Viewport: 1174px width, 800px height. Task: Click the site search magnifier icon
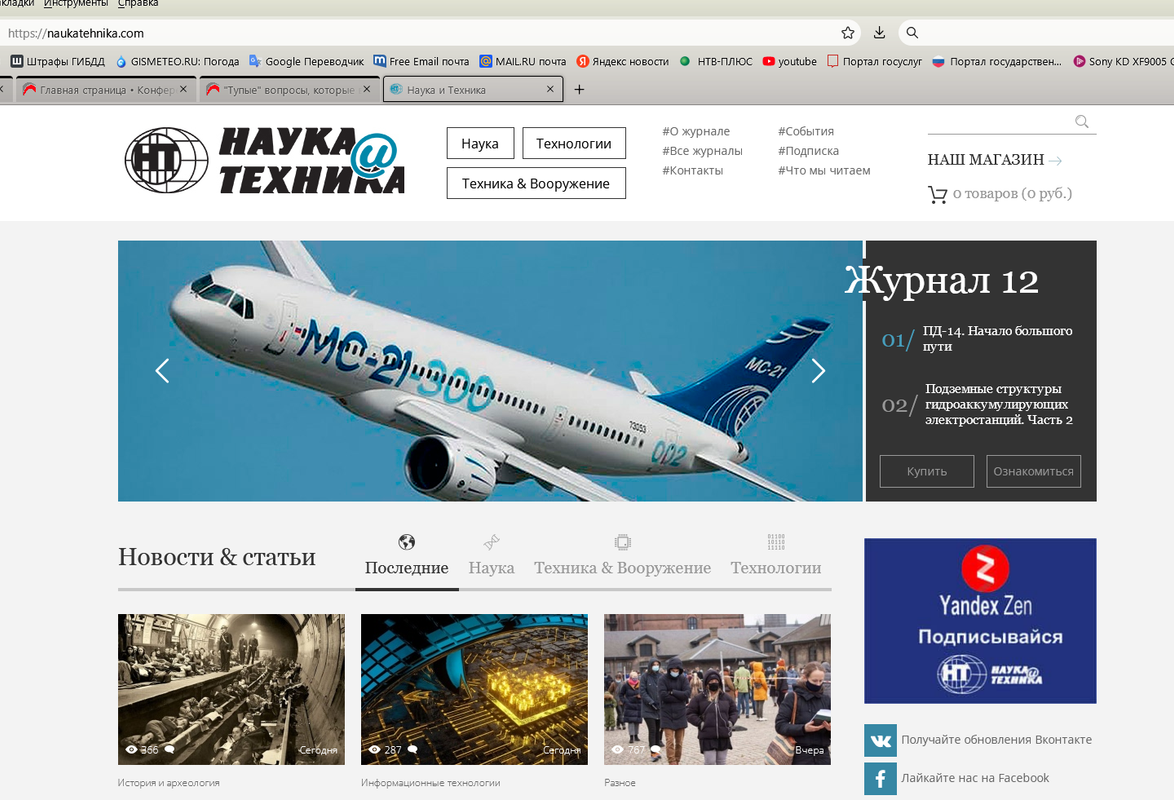(1082, 121)
